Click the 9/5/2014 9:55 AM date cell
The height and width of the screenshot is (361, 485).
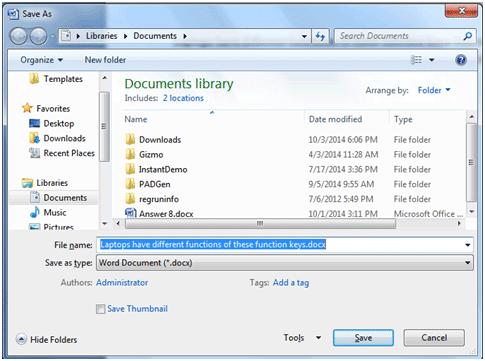tap(341, 184)
